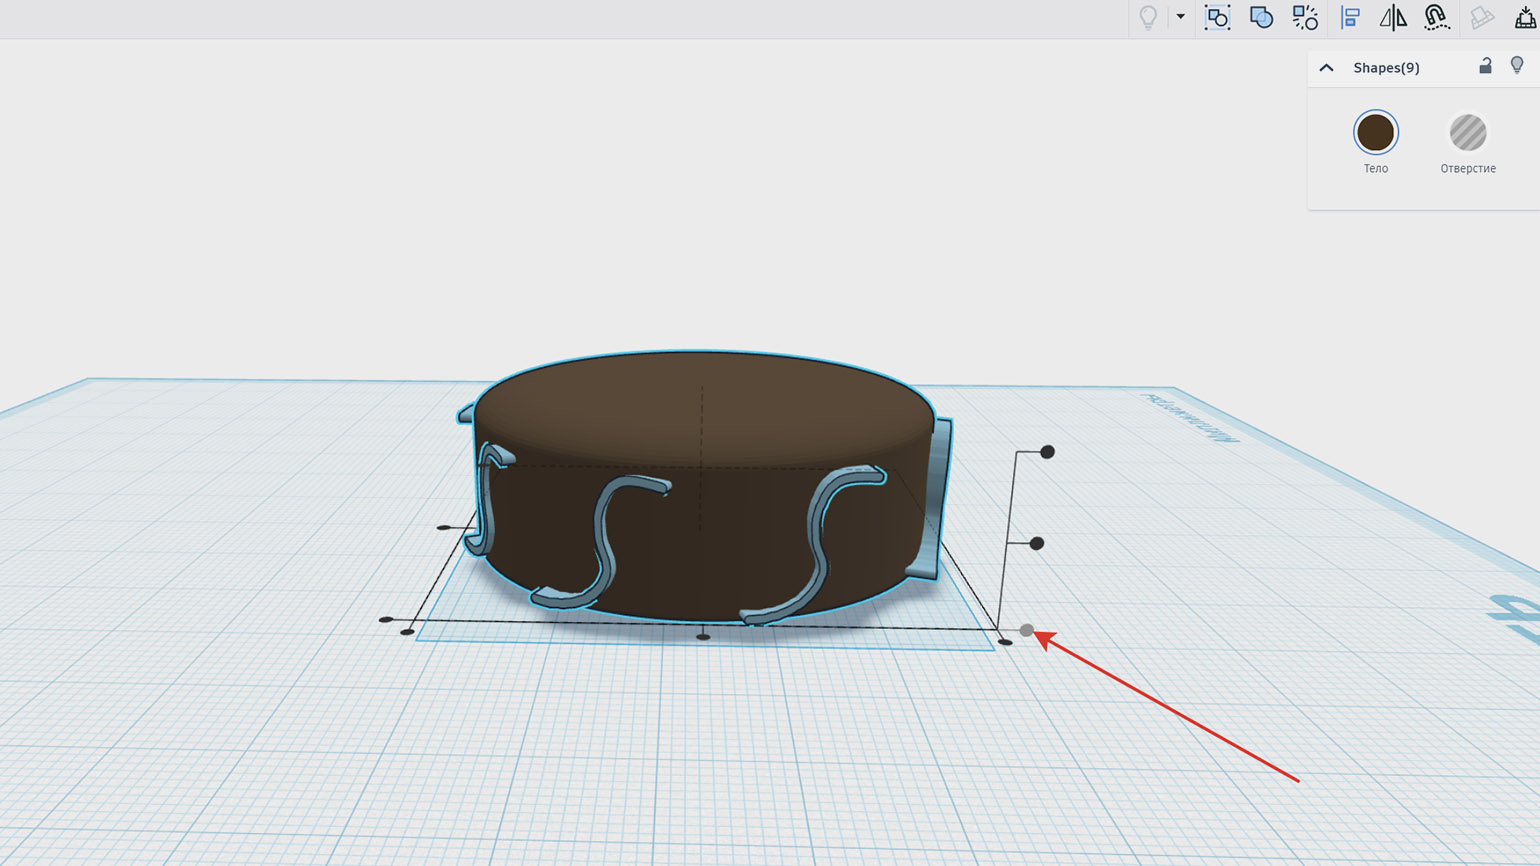Toggle the lock icon in the Shapes panel
1540x866 pixels.
coord(1485,66)
